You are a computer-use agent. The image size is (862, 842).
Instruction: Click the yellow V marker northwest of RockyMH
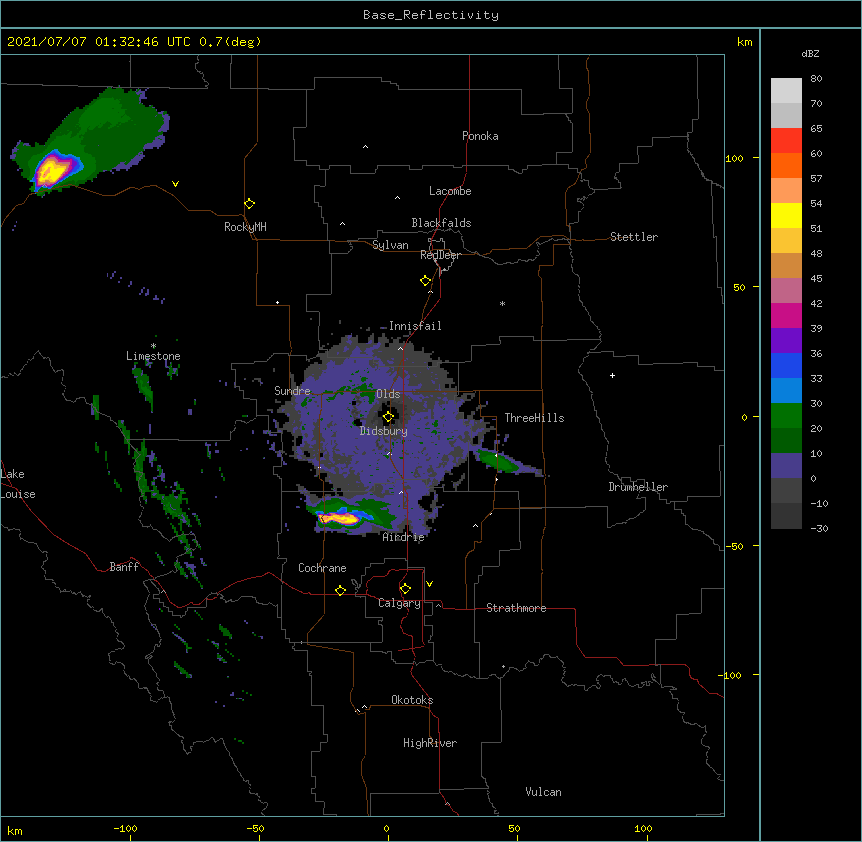point(175,184)
